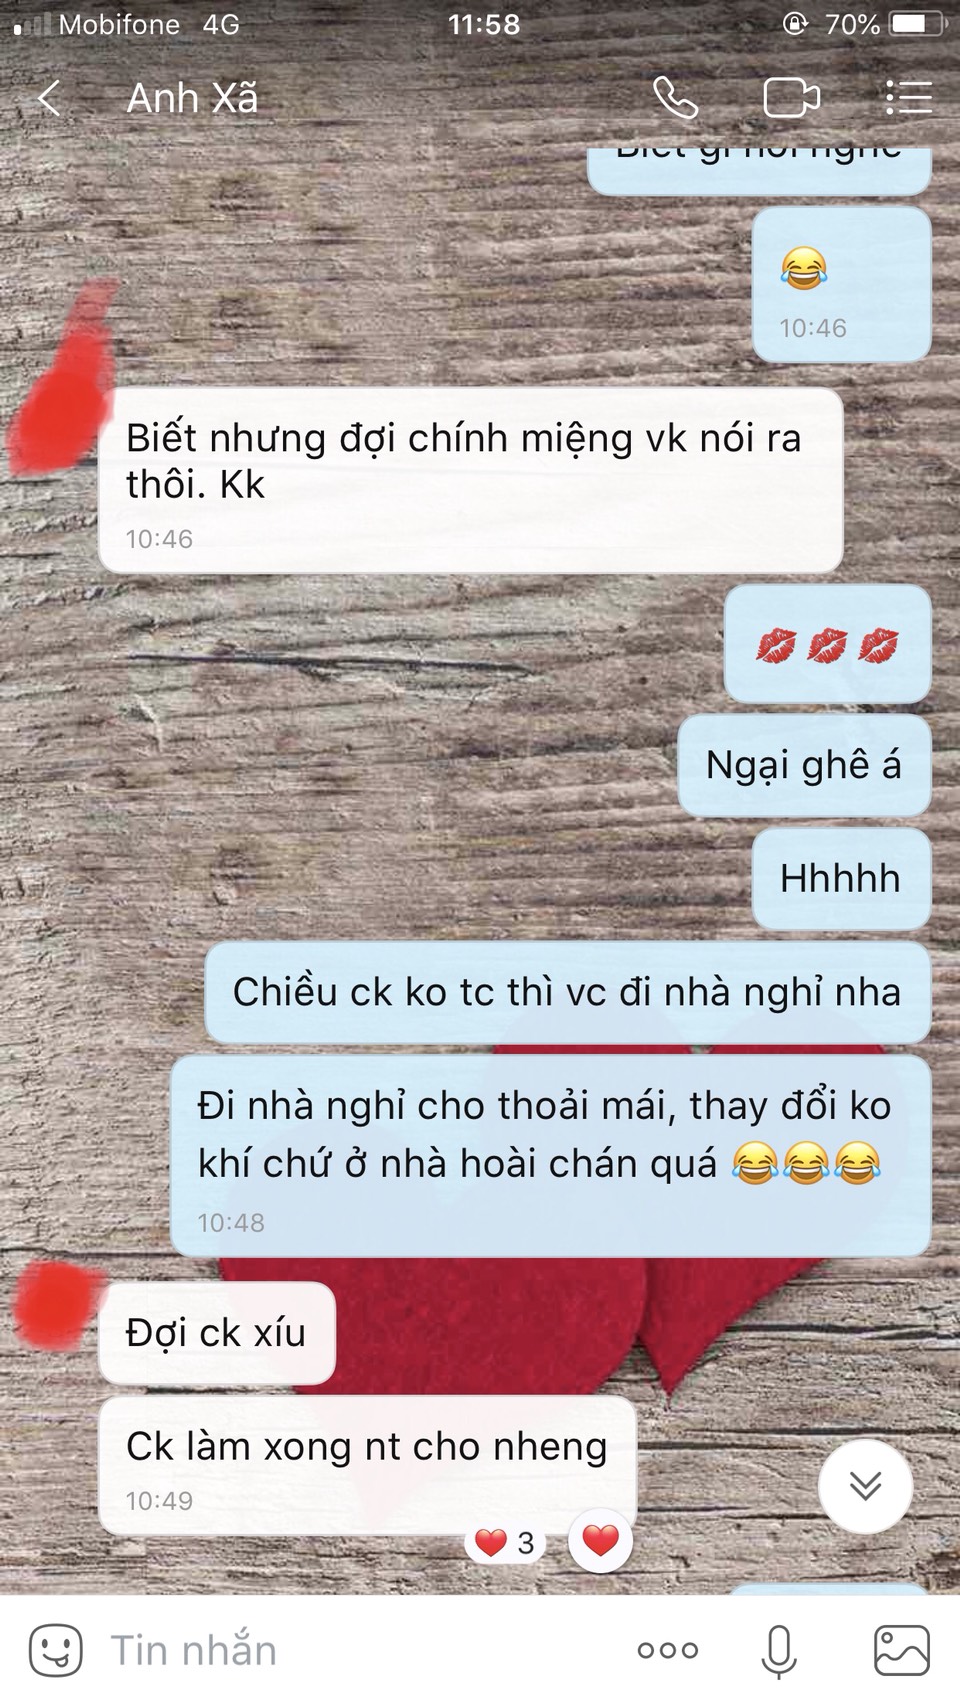Image resolution: width=960 pixels, height=1706 pixels.
Task: Tap the "Hhhhh" message bubble
Action: coord(841,879)
